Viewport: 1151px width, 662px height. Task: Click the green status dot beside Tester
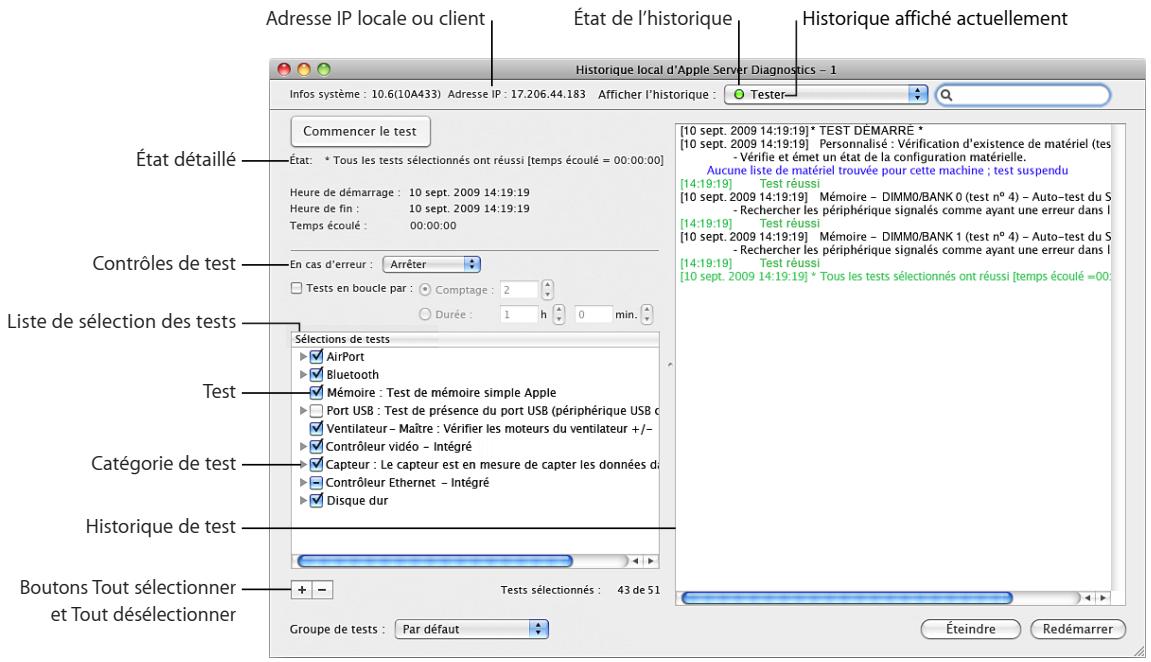pyautogui.click(x=739, y=95)
